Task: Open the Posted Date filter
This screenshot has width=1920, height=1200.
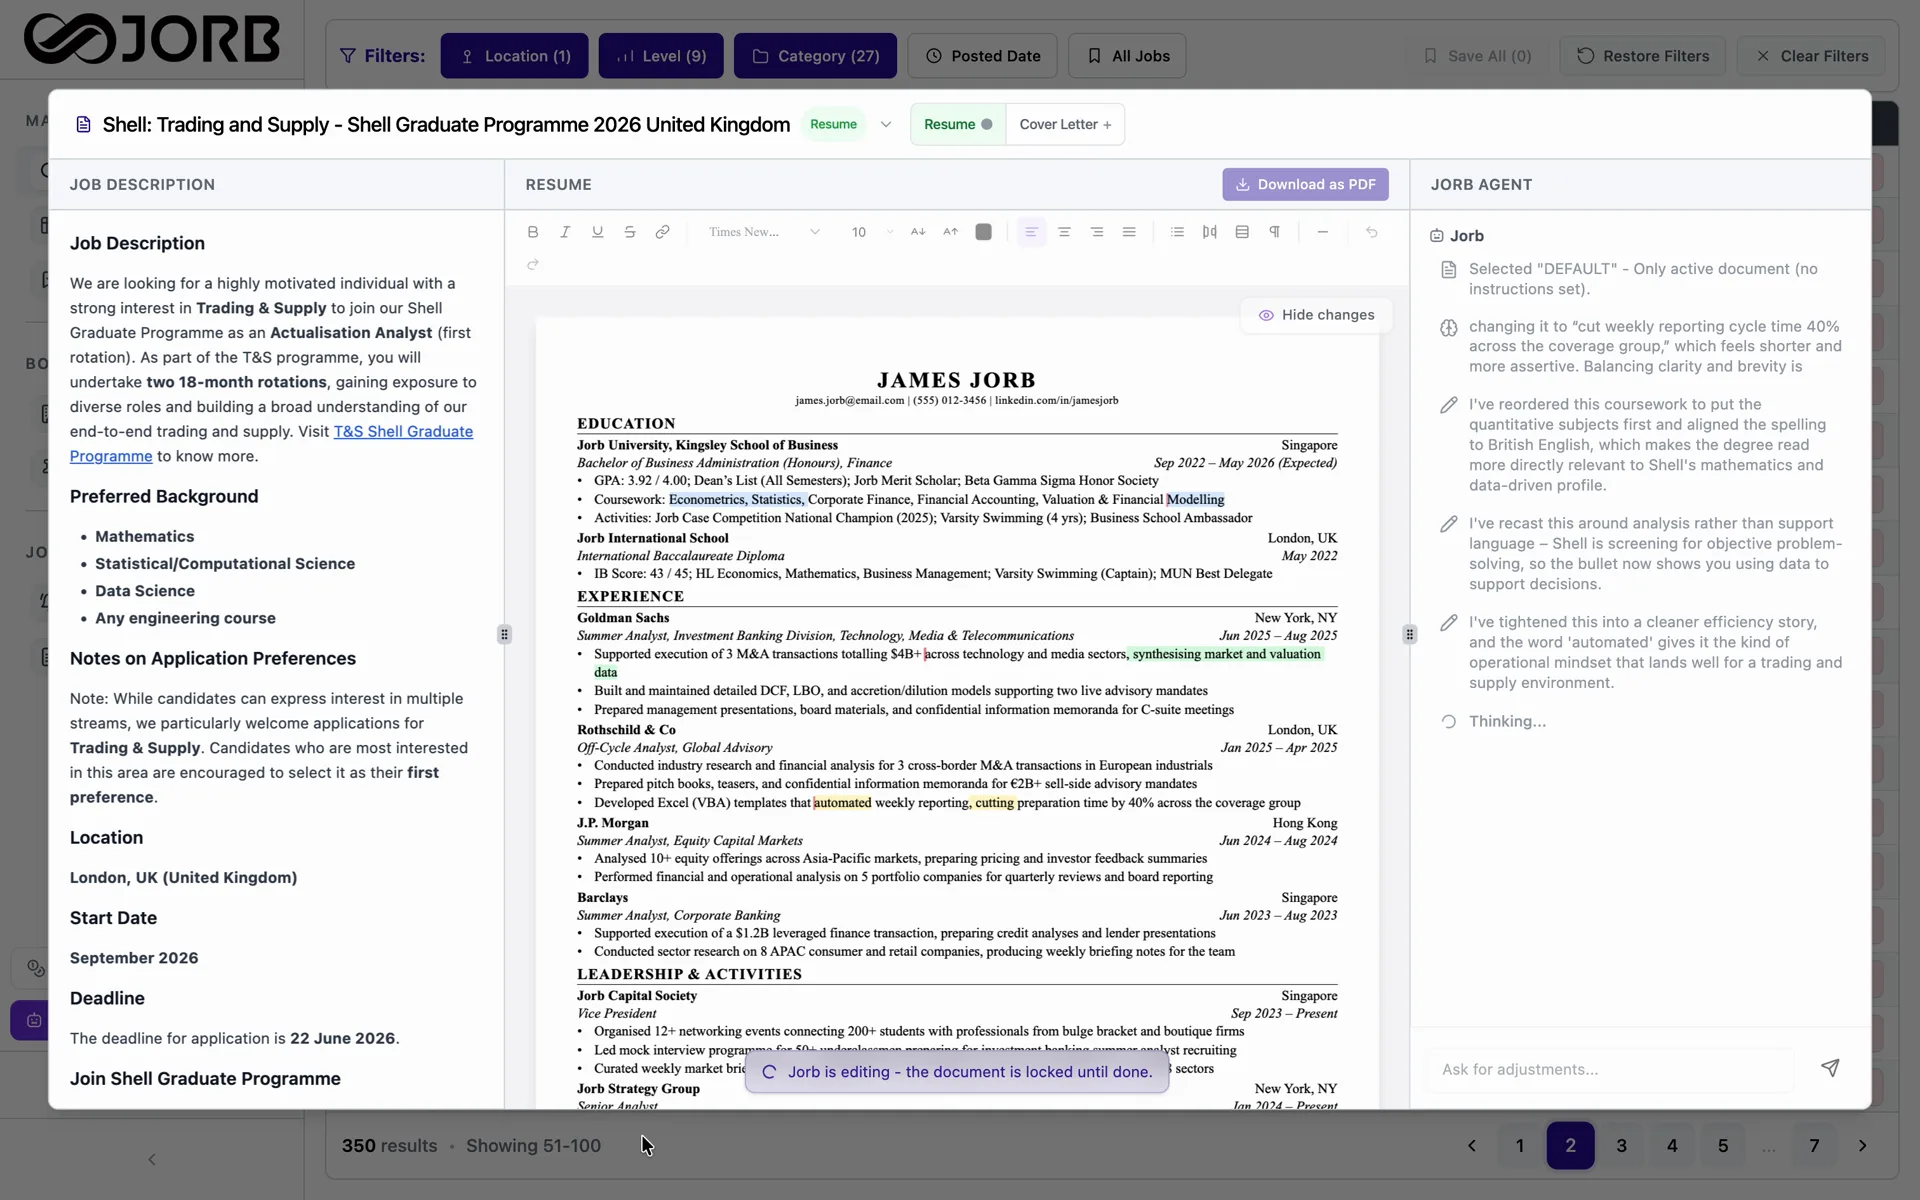Action: 982,56
